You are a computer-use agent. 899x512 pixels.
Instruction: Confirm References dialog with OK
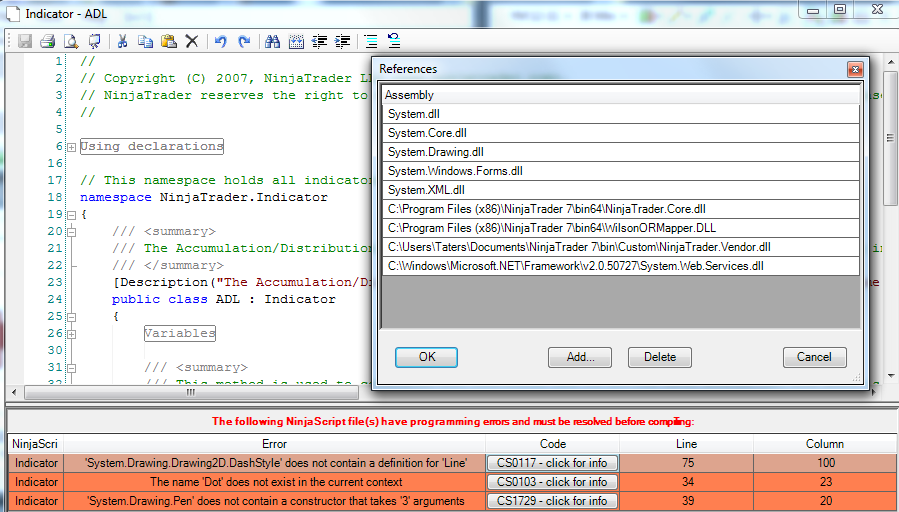427,357
